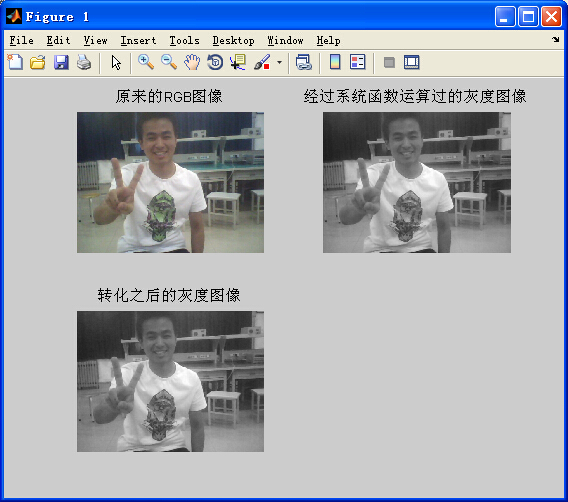This screenshot has width=568, height=502.
Task: Enable the Rotate 3D tool
Action: tap(215, 62)
